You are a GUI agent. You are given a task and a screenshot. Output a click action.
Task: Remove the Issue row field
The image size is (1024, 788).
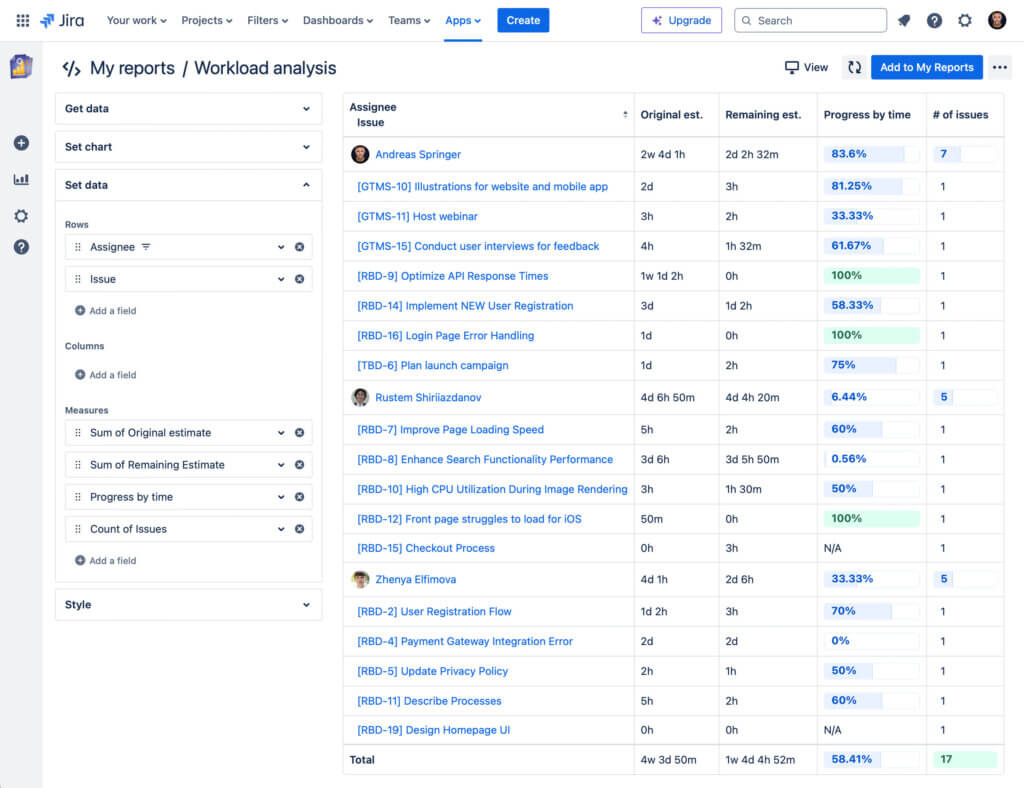[x=299, y=279]
